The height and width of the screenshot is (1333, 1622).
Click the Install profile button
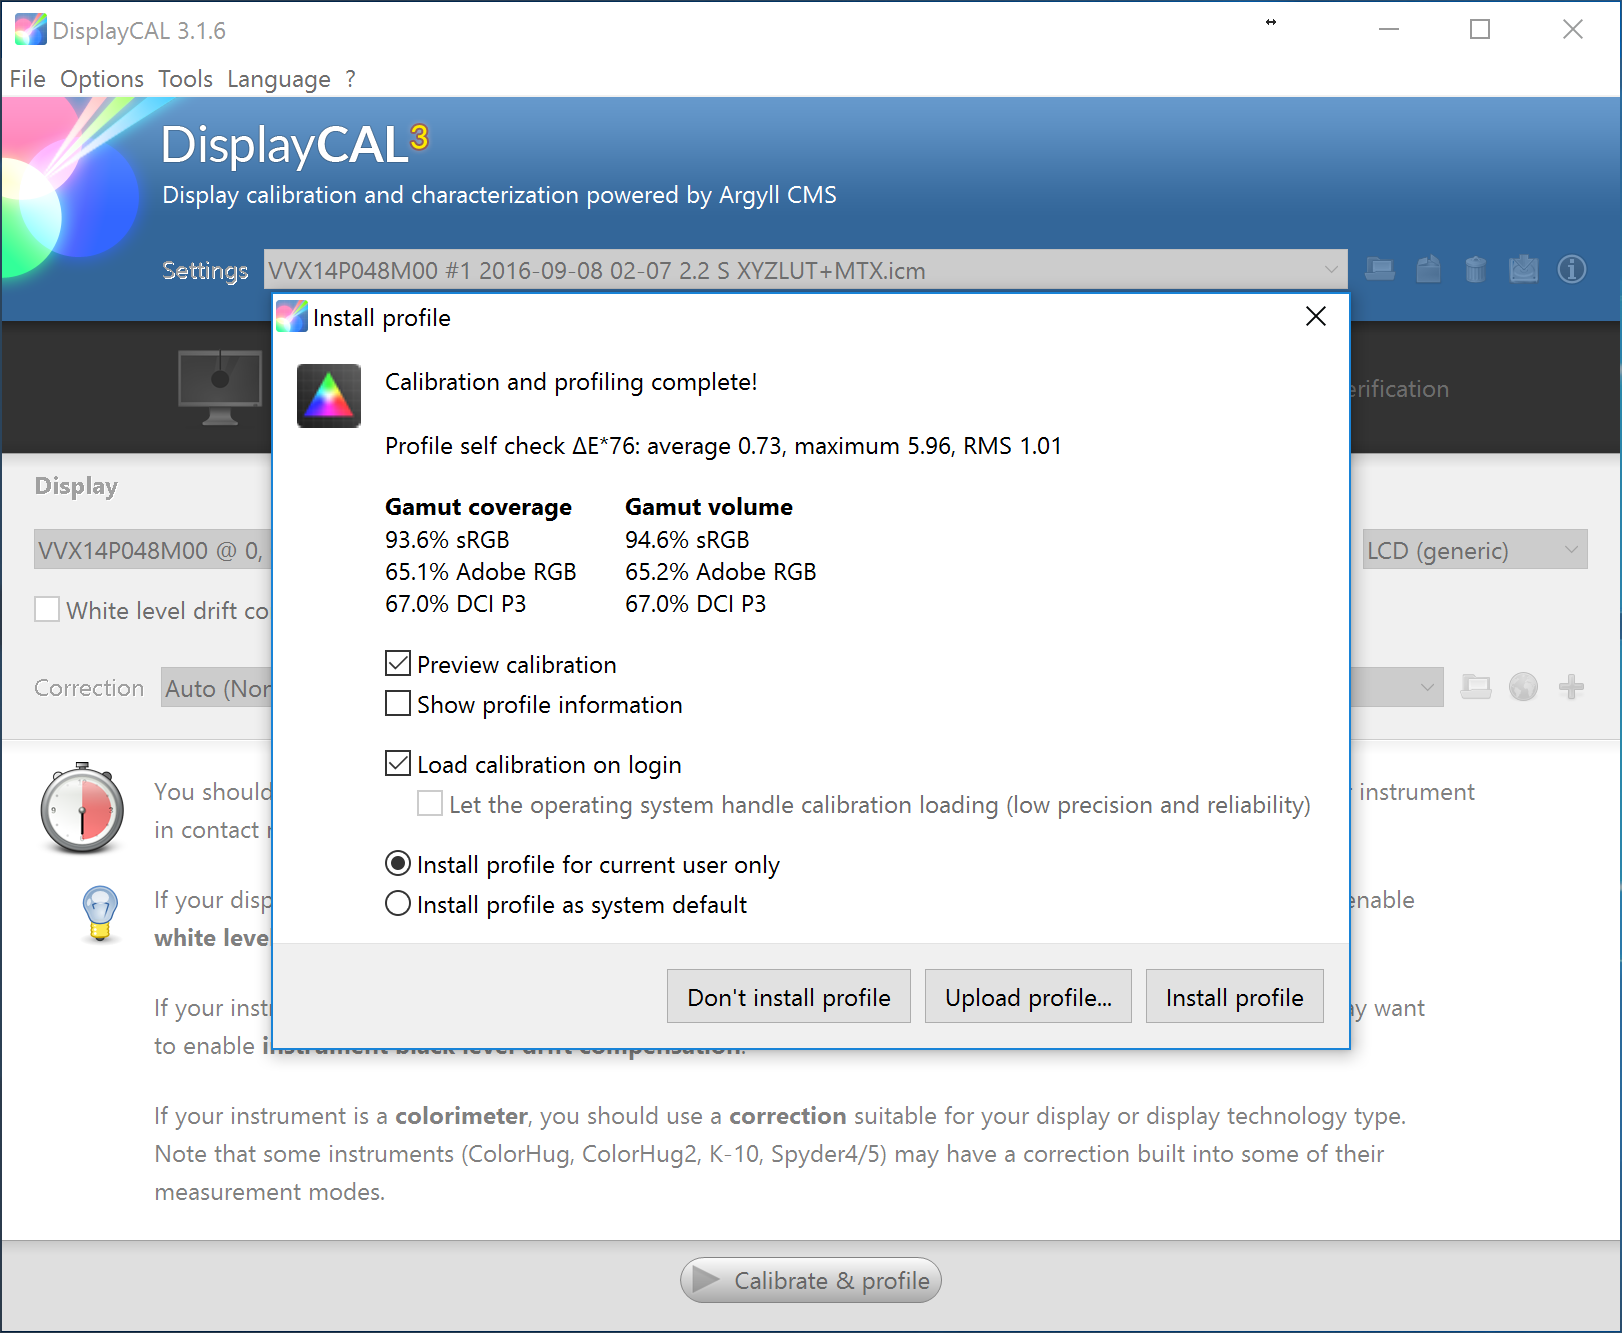tap(1234, 996)
